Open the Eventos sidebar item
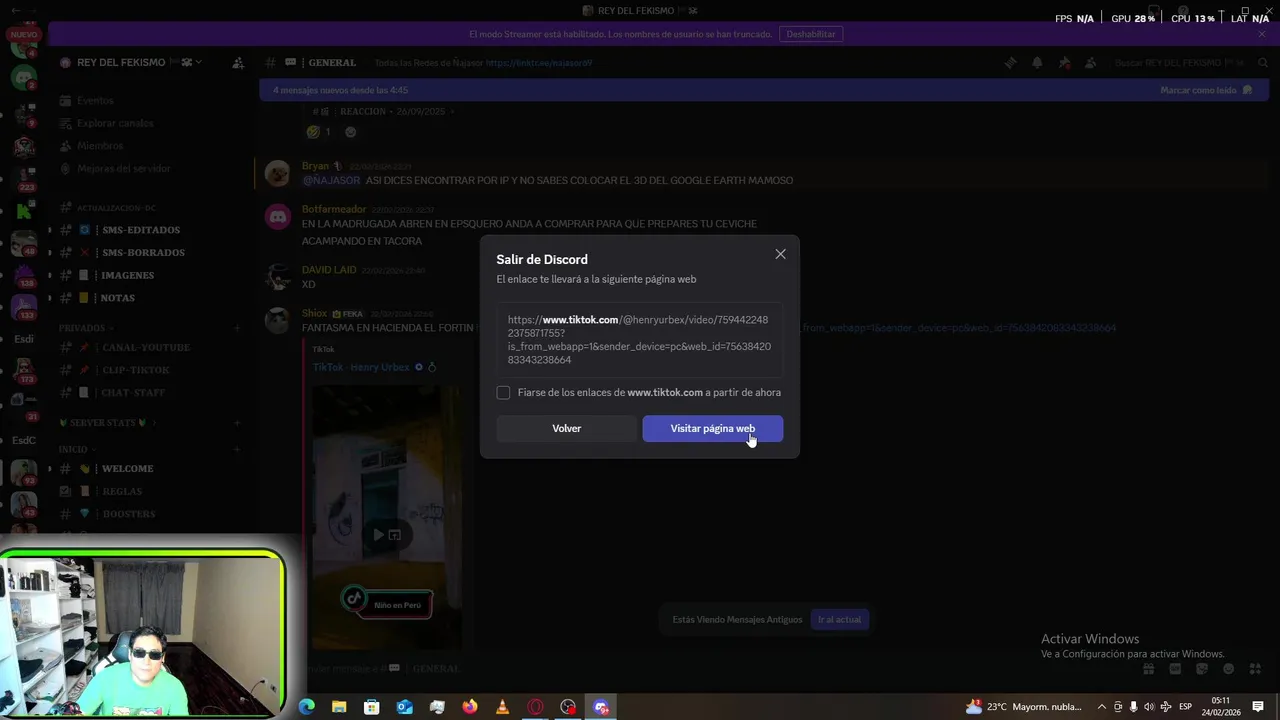 [x=152, y=101]
